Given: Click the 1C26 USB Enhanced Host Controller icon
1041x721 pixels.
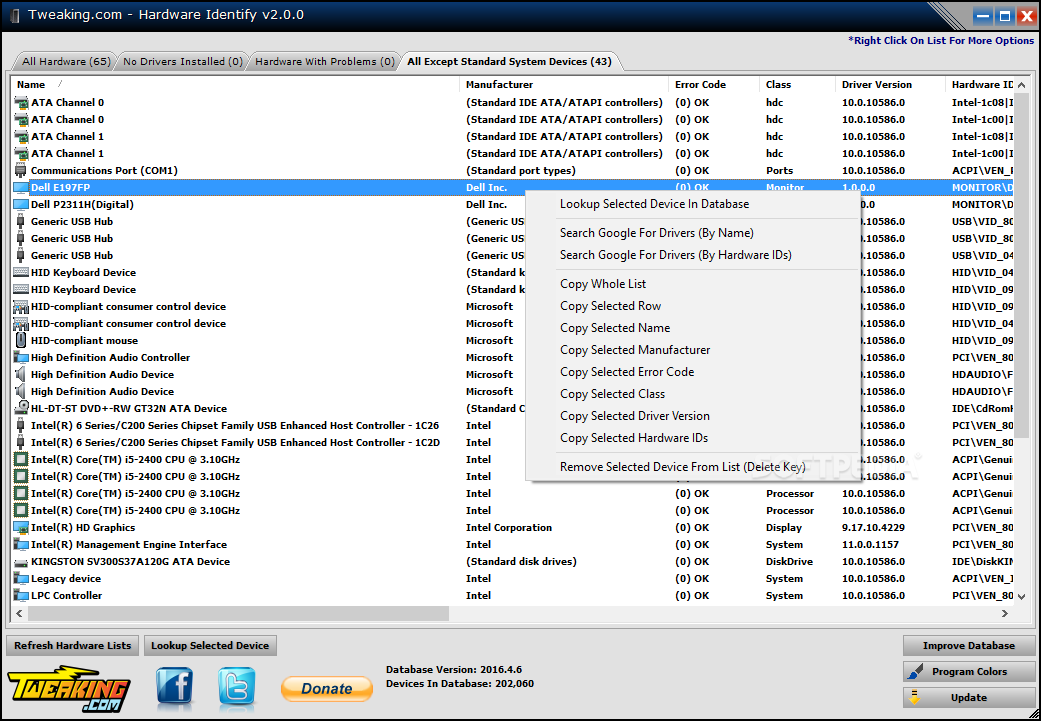Looking at the screenshot, I should pos(21,426).
